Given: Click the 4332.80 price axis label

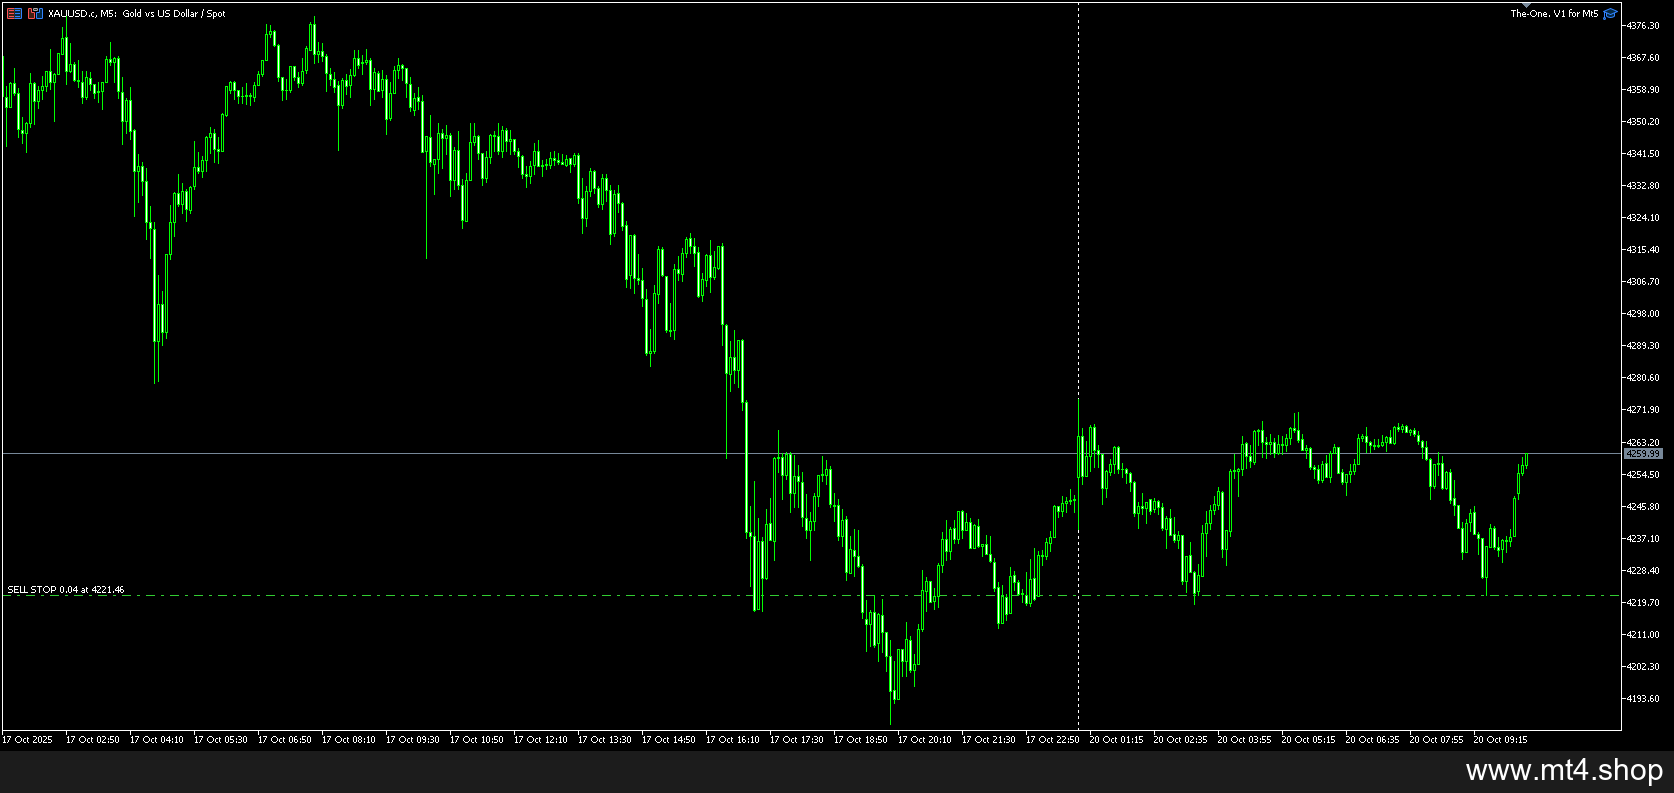Looking at the screenshot, I should (1643, 186).
